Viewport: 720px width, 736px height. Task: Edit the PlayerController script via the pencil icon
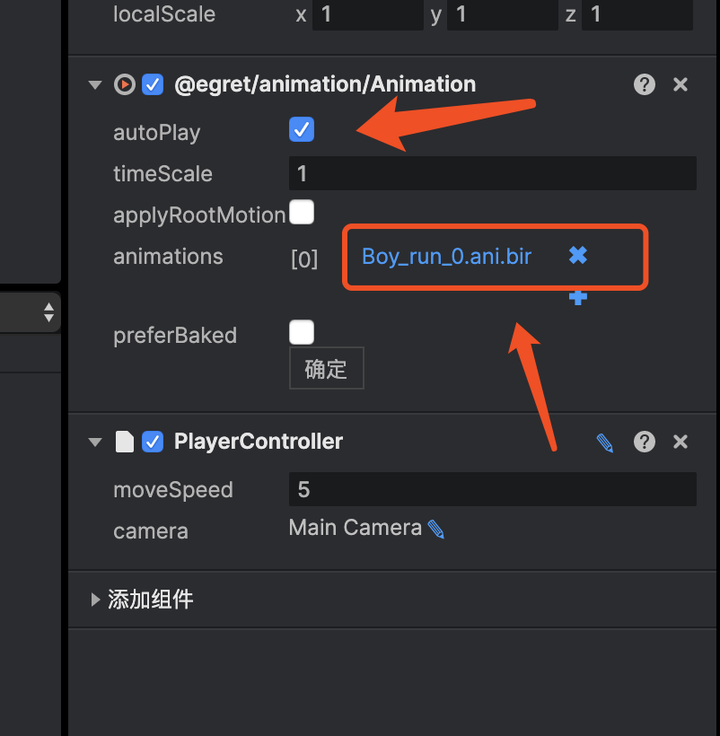(x=605, y=443)
